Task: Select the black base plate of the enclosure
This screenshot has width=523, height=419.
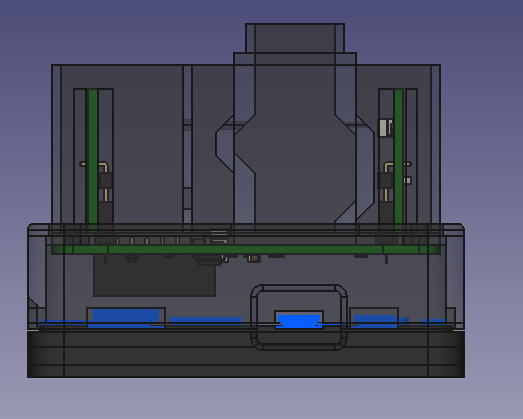Action: [x=246, y=354]
